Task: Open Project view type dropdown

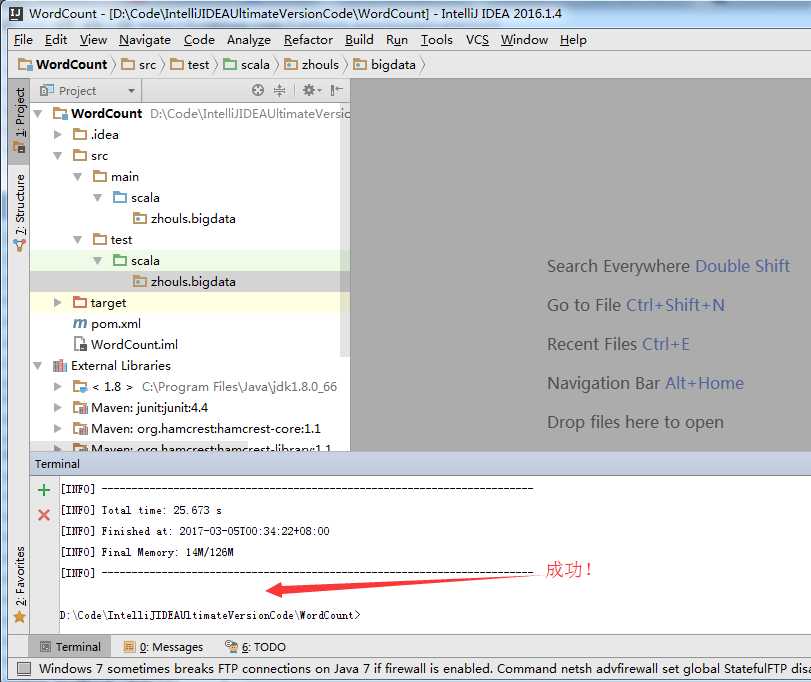Action: tap(132, 91)
